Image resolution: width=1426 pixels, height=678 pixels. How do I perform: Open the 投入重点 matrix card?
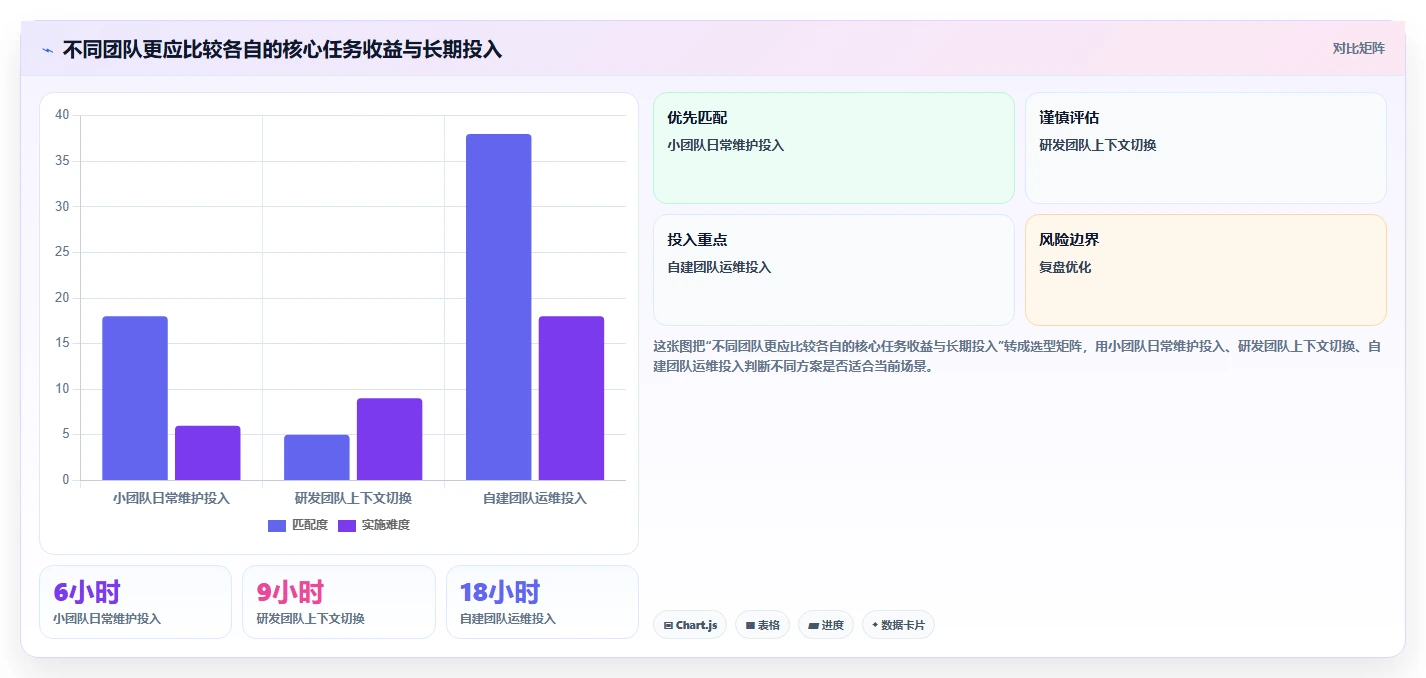point(834,270)
